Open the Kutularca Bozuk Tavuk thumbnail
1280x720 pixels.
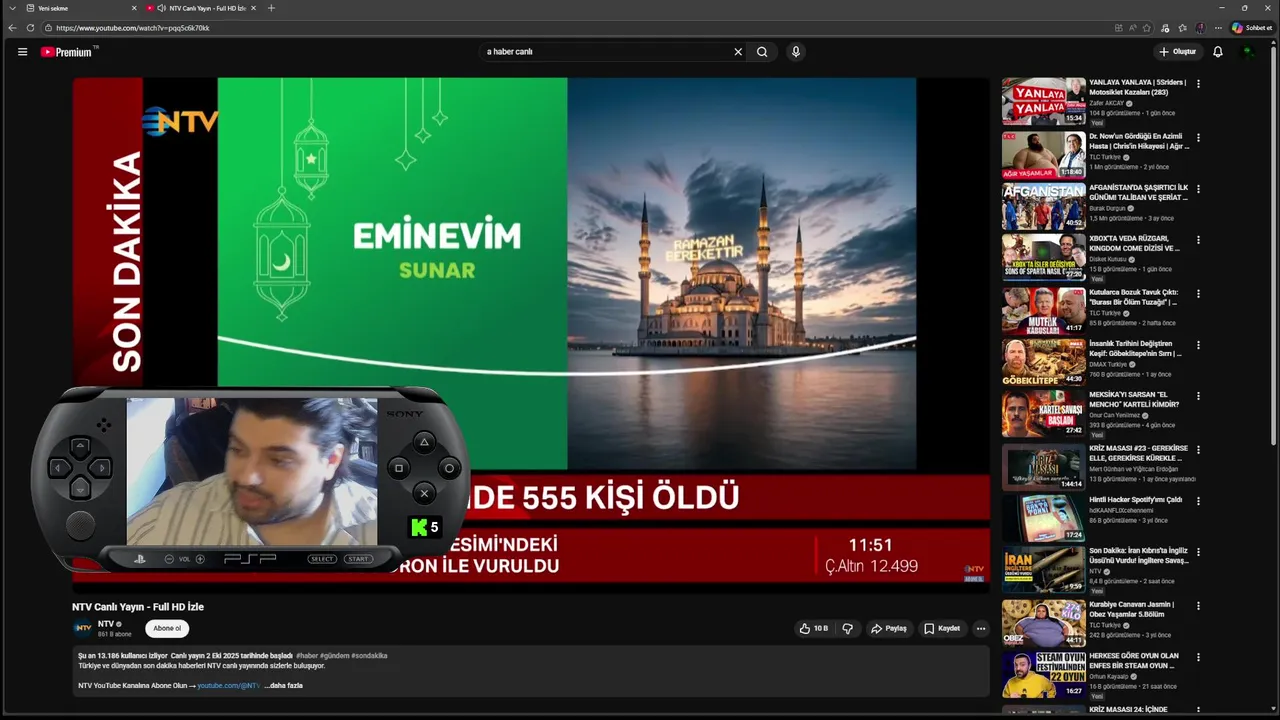(1044, 310)
